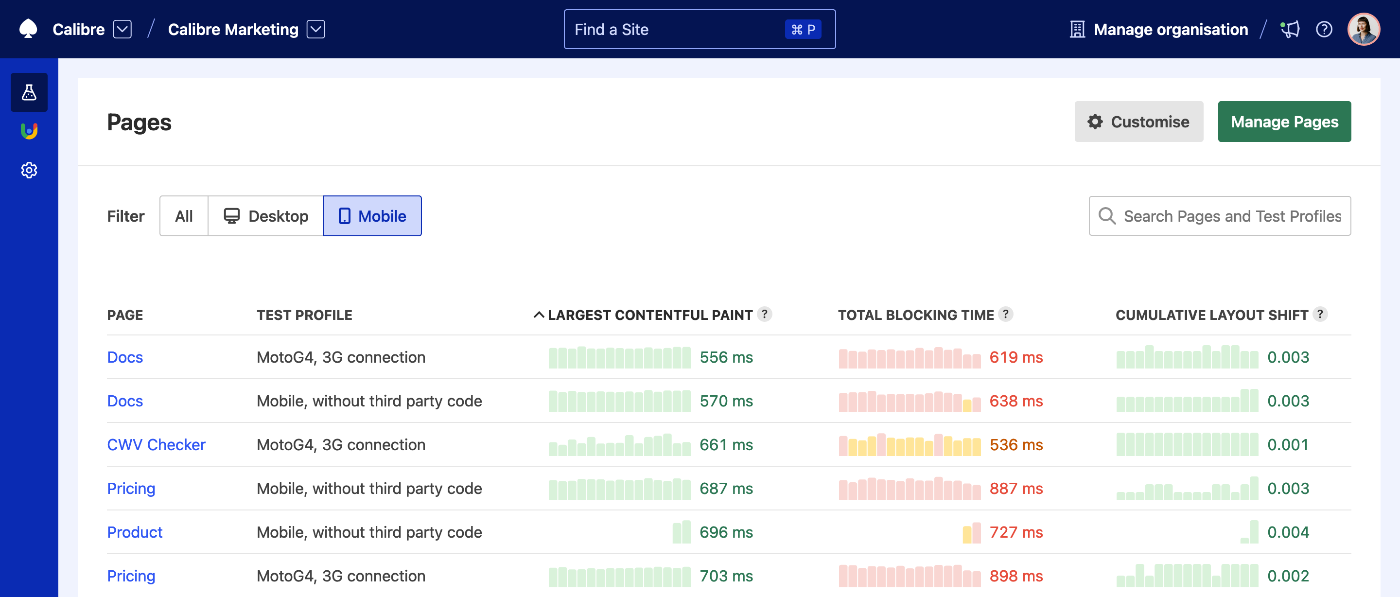Switch the filter to Desktop
The height and width of the screenshot is (597, 1400).
(265, 215)
